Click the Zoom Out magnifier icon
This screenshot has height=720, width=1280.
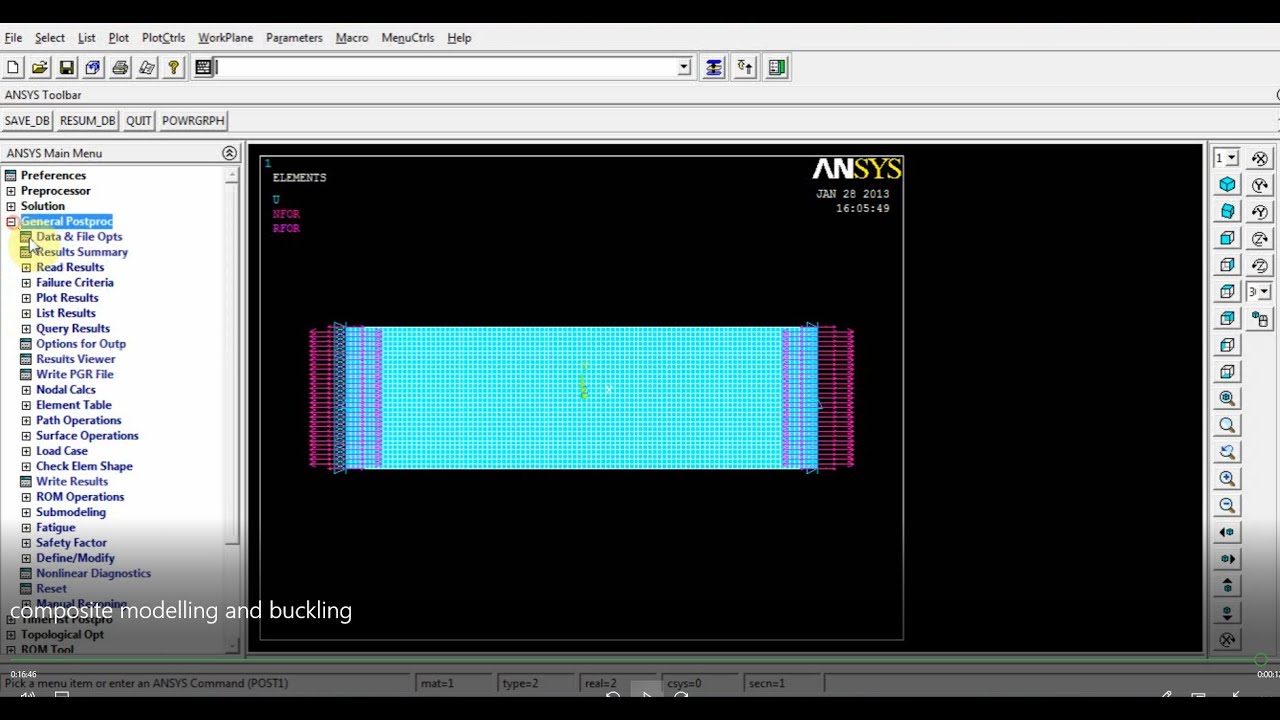pyautogui.click(x=1227, y=505)
